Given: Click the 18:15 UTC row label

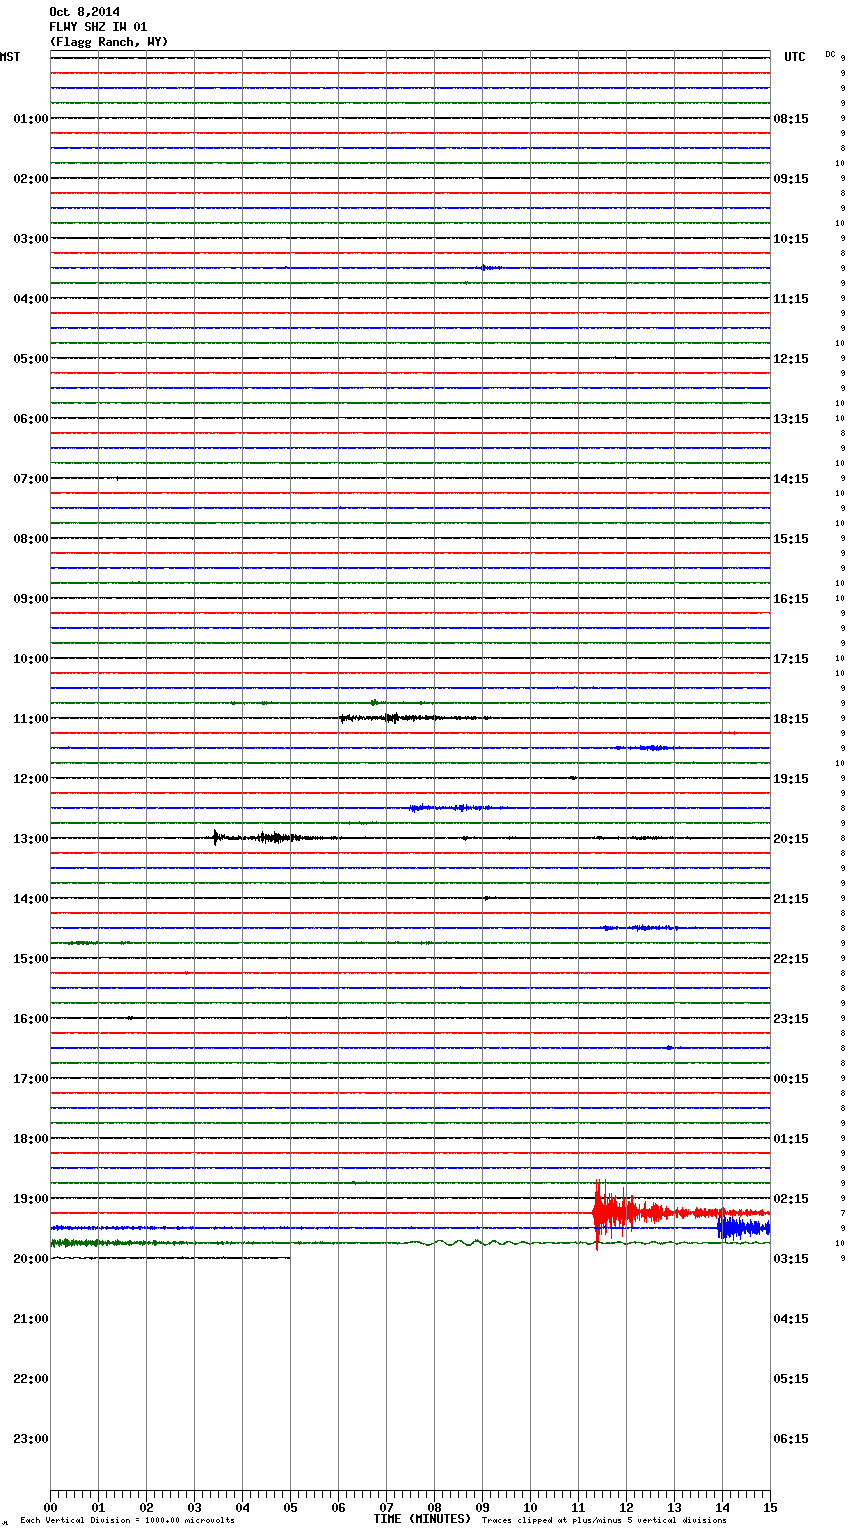Looking at the screenshot, I should click(791, 719).
